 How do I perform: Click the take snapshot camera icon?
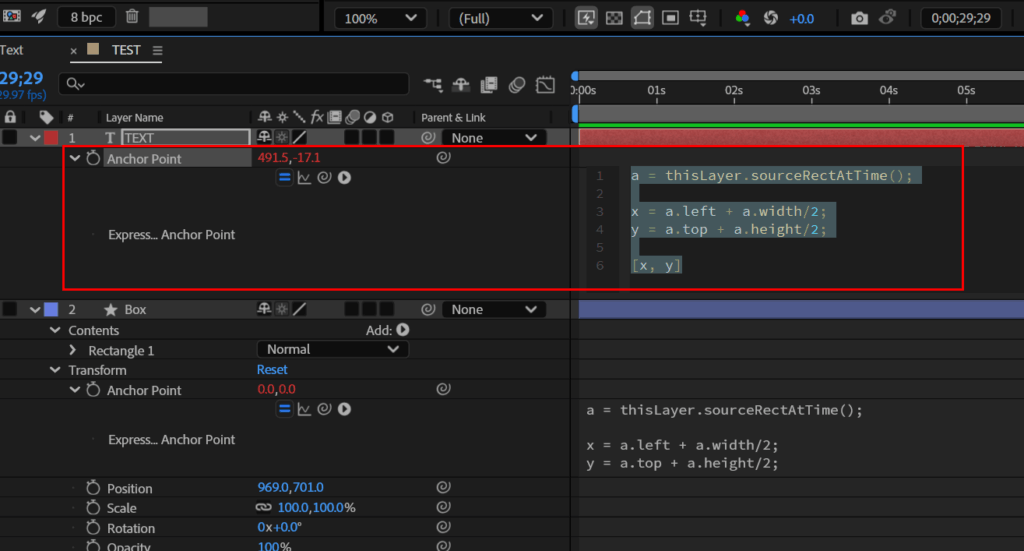point(859,18)
